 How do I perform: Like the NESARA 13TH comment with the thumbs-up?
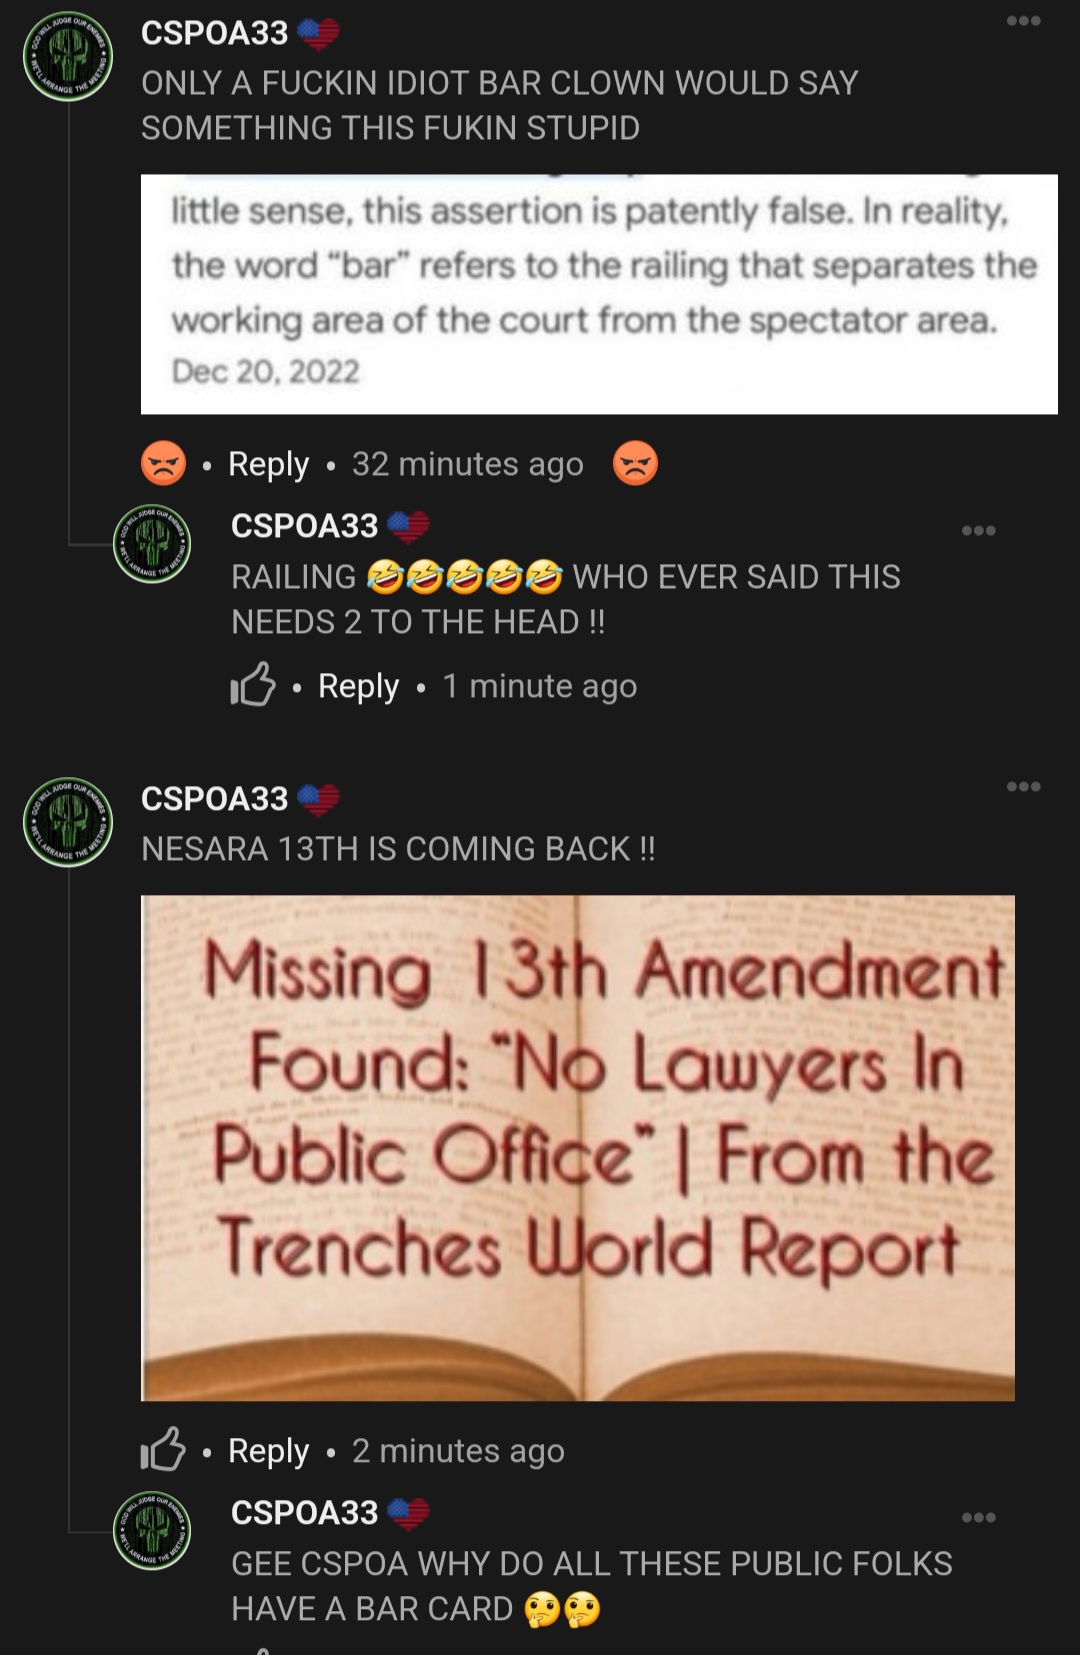163,1450
